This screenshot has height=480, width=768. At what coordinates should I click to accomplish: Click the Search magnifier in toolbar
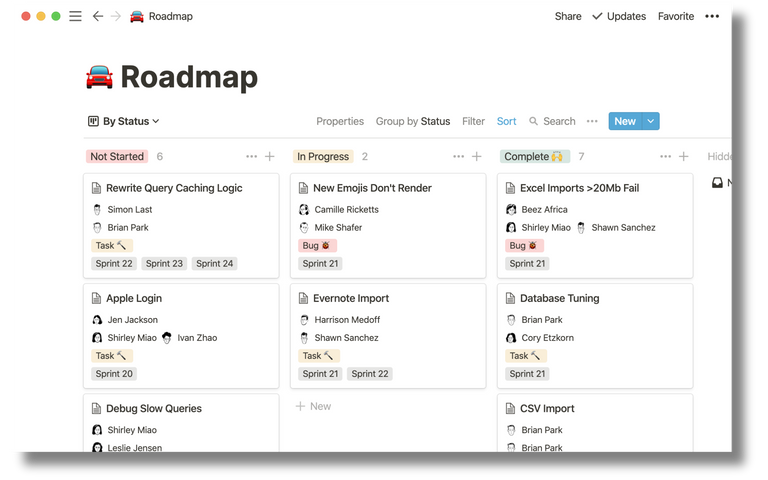coord(534,121)
